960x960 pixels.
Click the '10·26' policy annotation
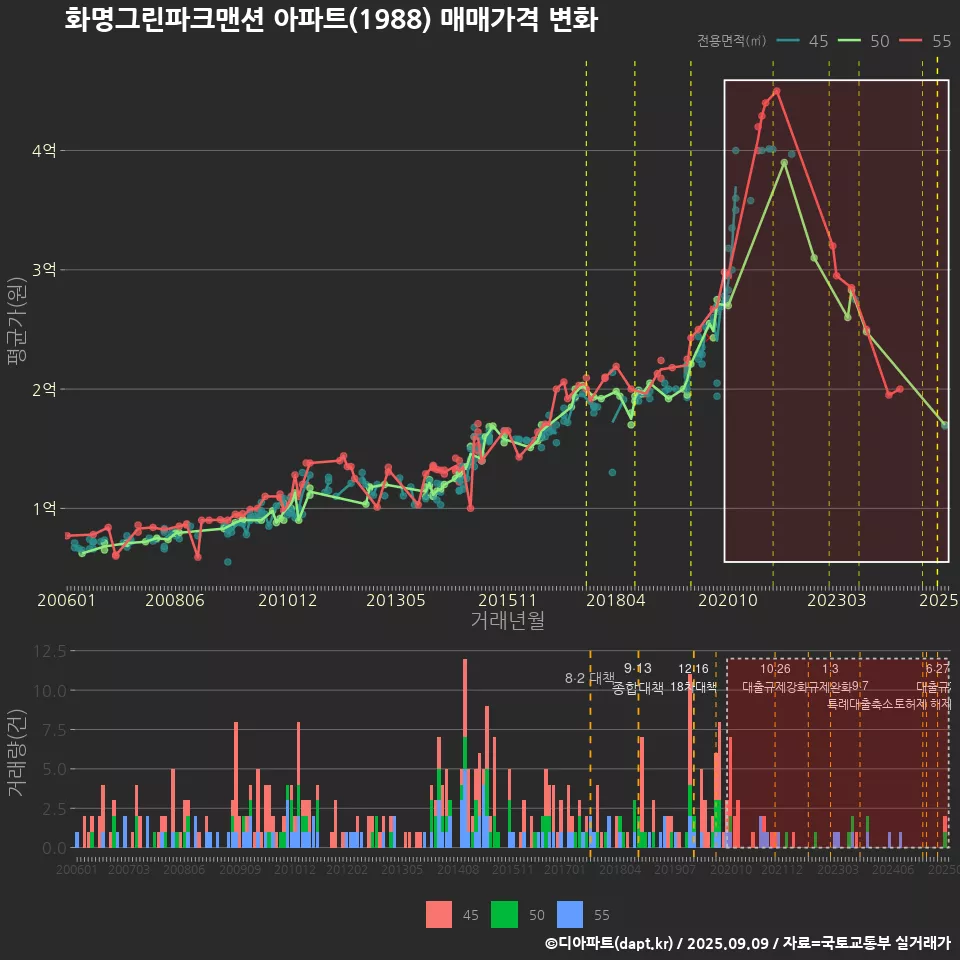[x=775, y=669]
